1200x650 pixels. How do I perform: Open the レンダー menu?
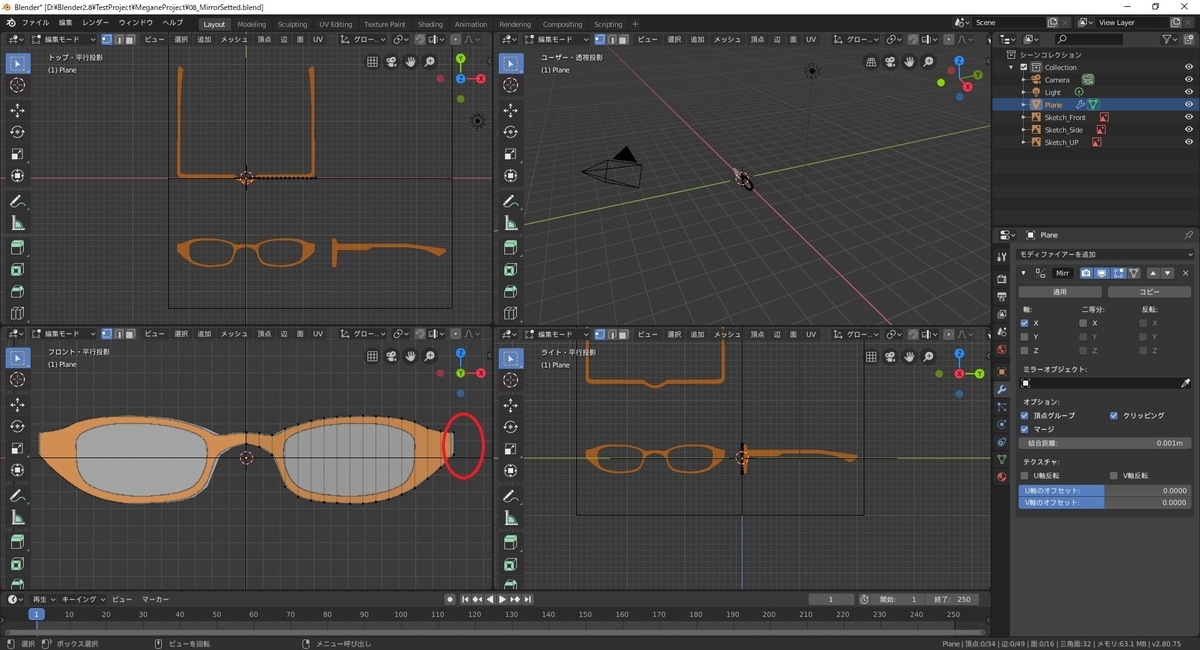tap(96, 22)
